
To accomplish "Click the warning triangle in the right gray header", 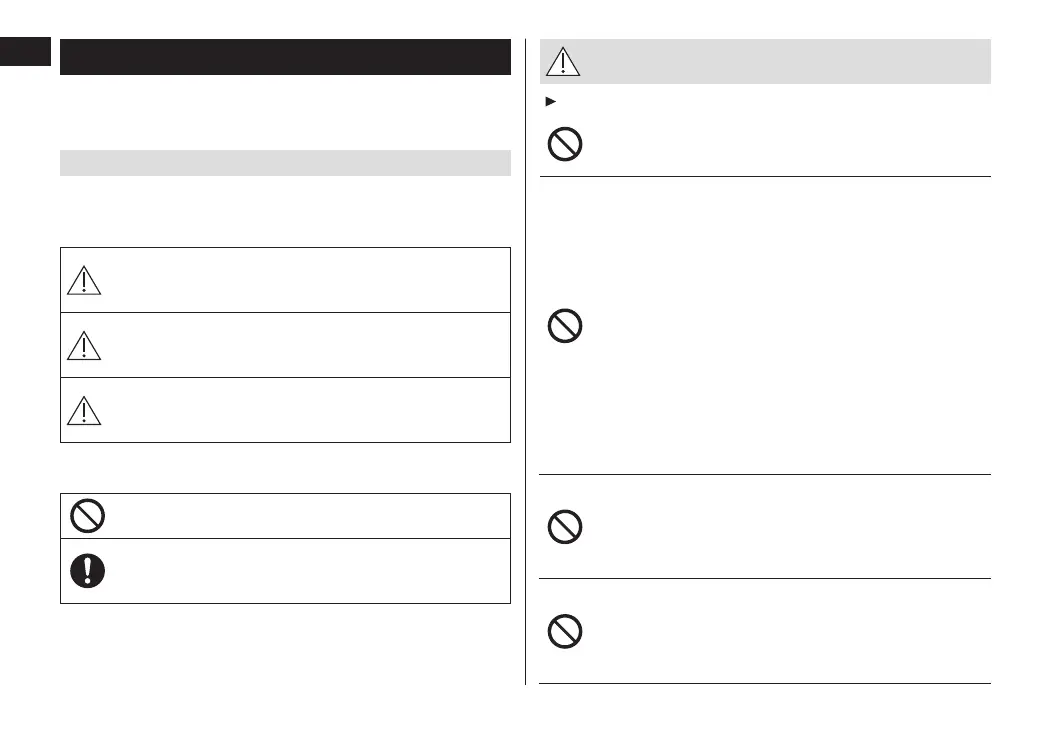I will click(566, 62).
